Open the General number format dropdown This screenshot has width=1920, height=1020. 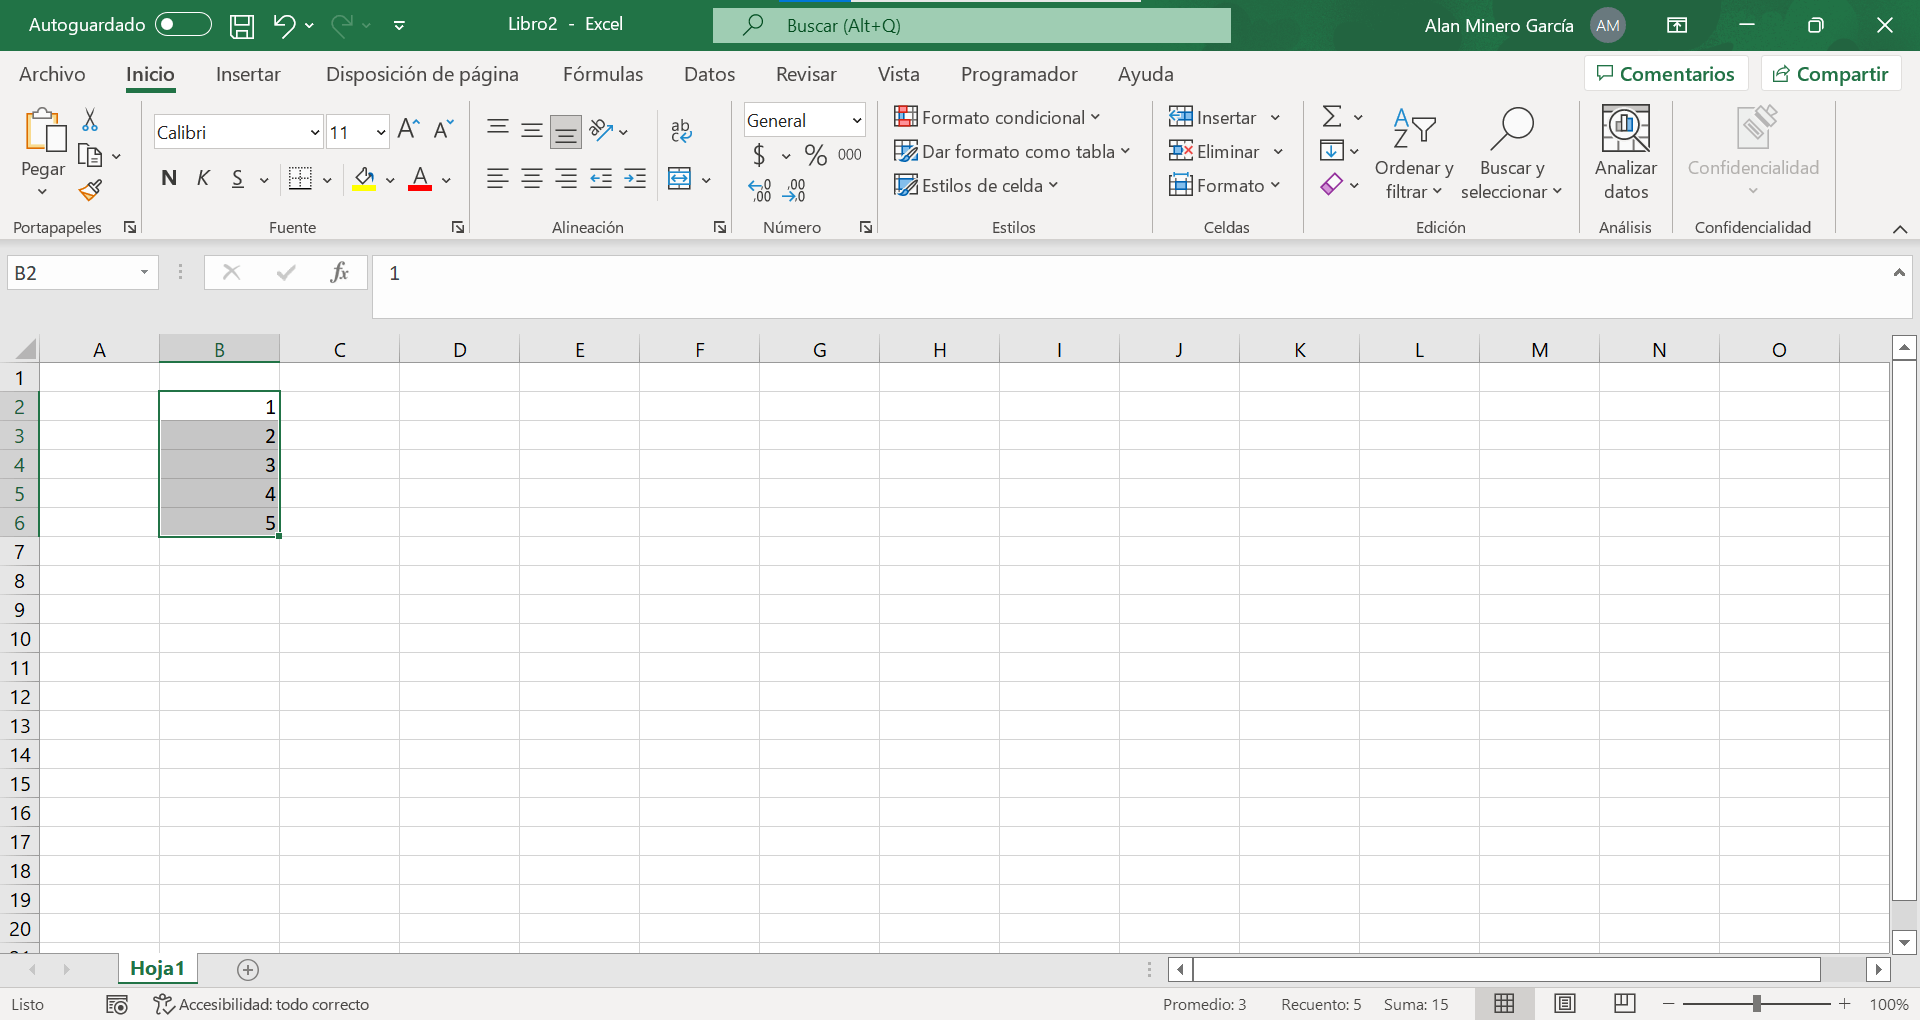tap(856, 121)
